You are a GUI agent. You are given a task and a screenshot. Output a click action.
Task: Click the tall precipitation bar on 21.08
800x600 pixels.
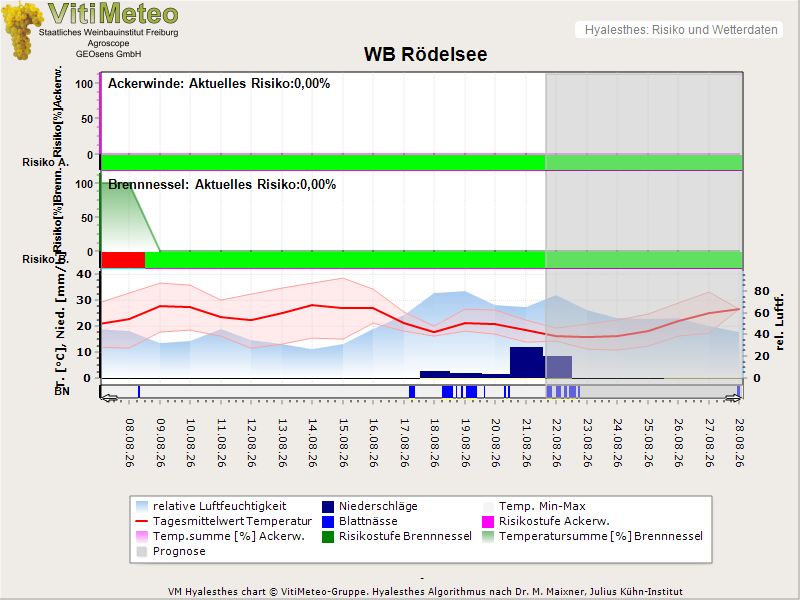pyautogui.click(x=527, y=362)
